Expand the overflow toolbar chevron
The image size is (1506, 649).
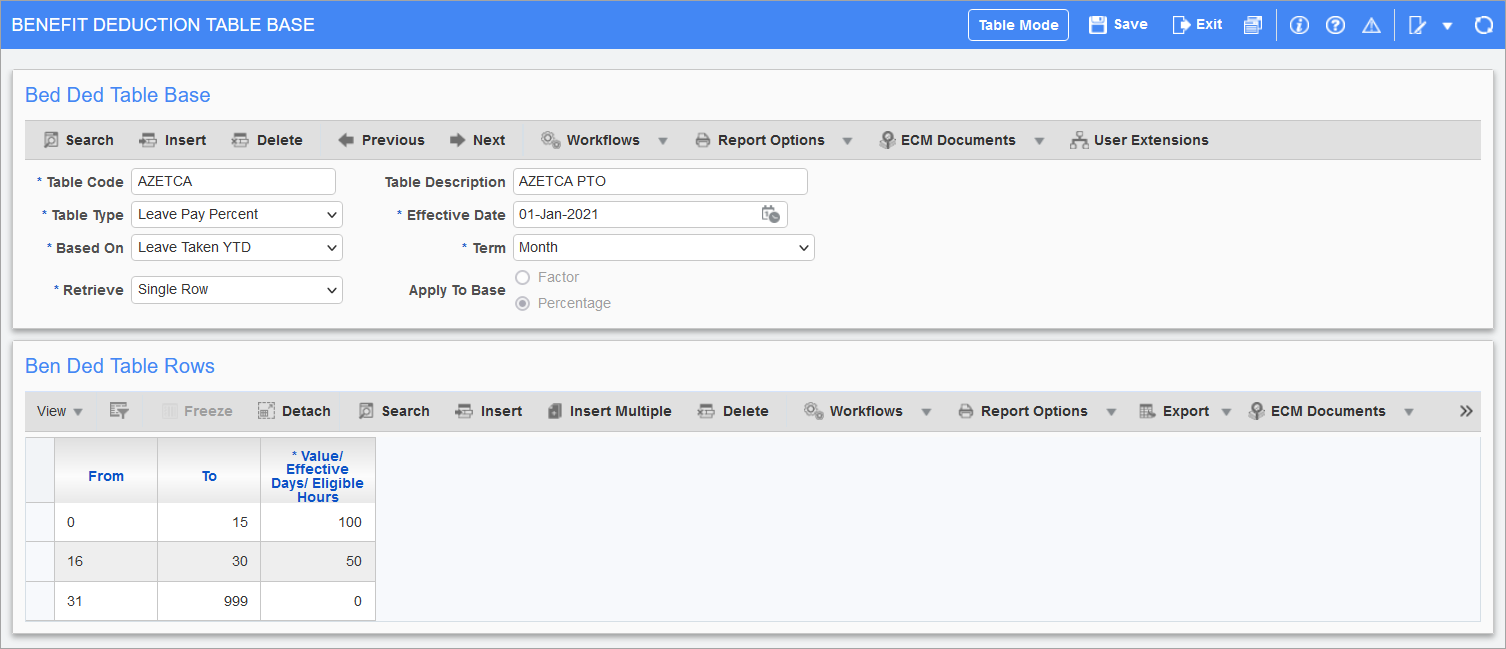[x=1466, y=411]
